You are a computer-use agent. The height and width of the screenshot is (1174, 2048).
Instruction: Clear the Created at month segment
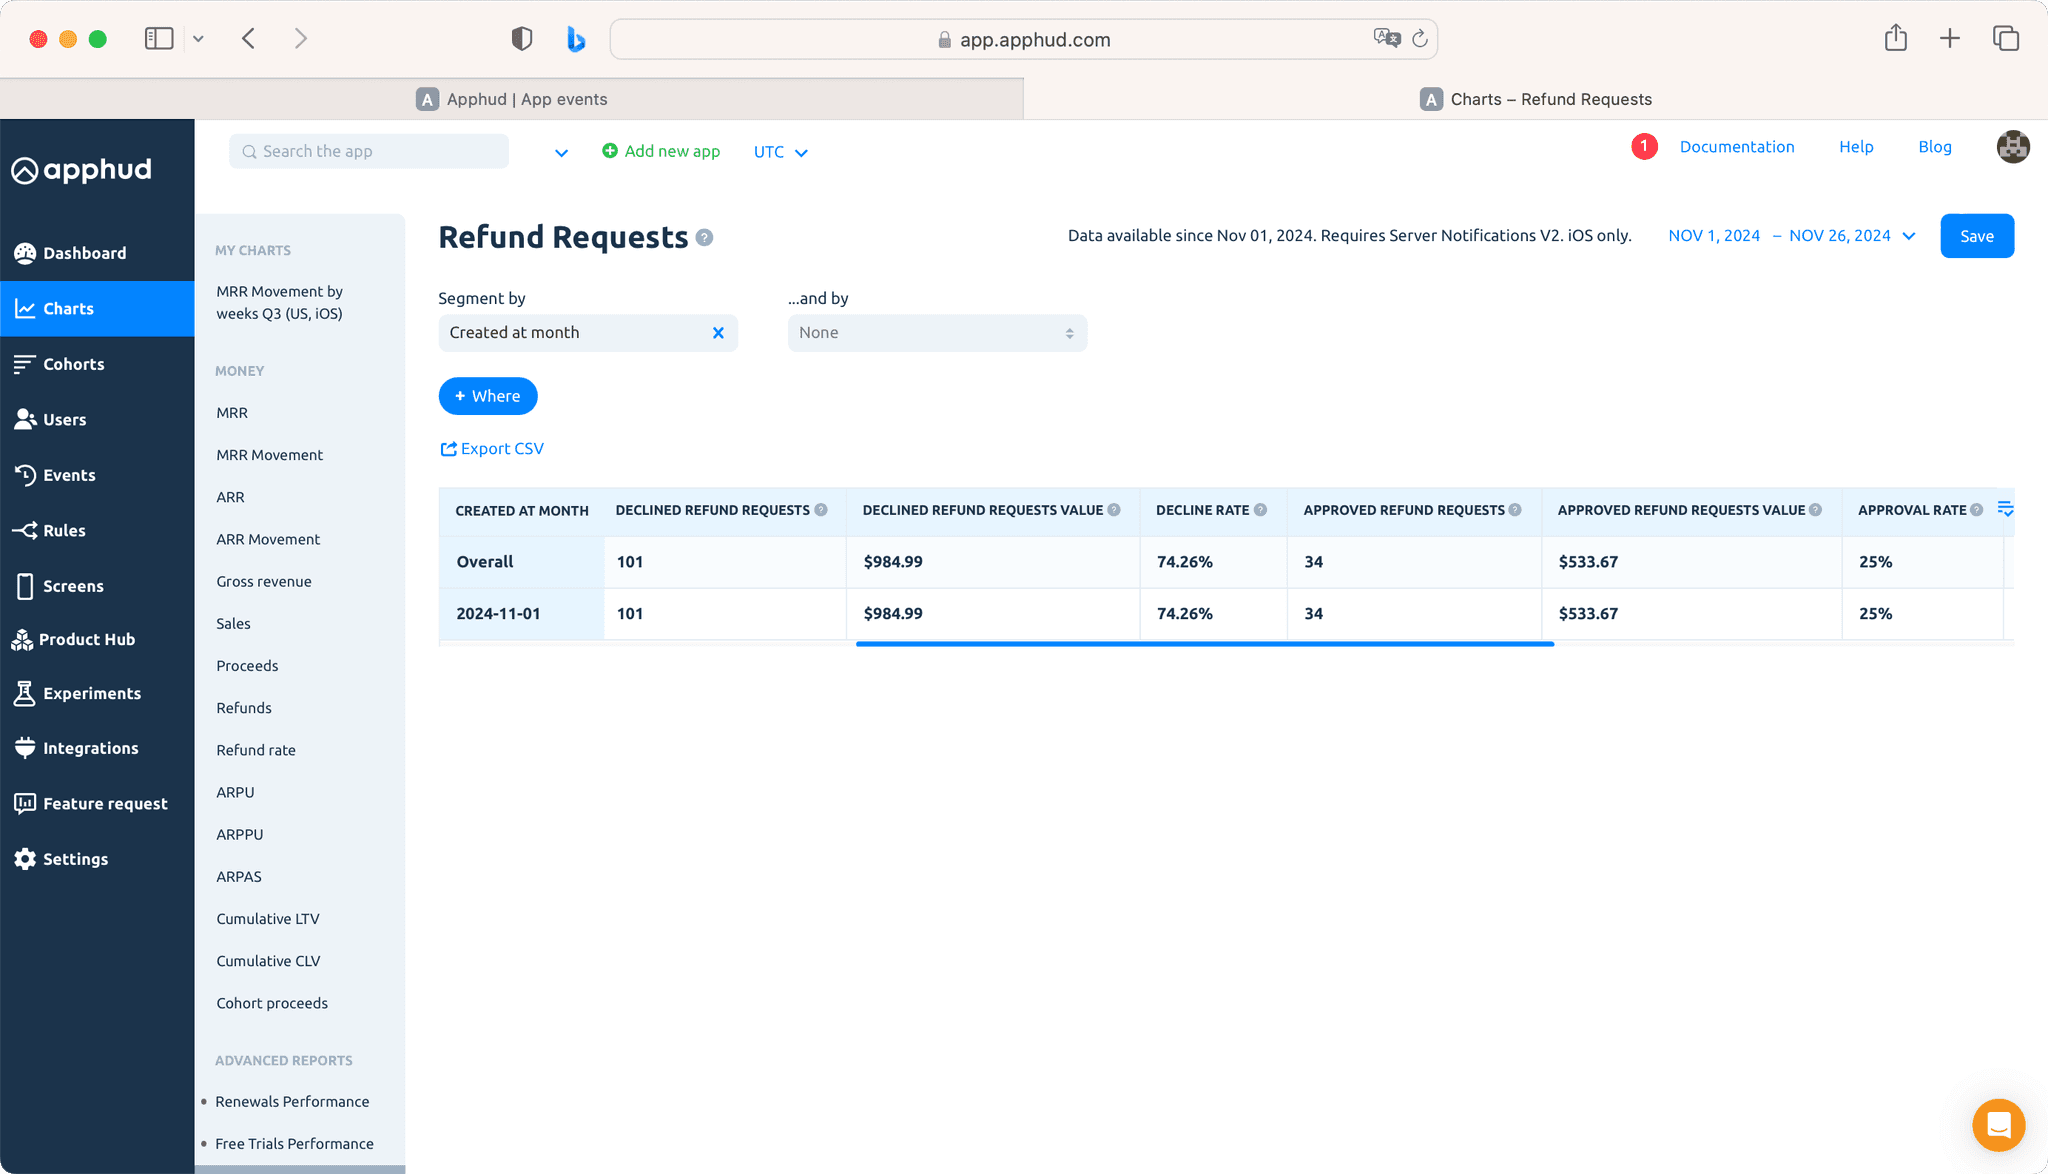pyautogui.click(x=718, y=333)
